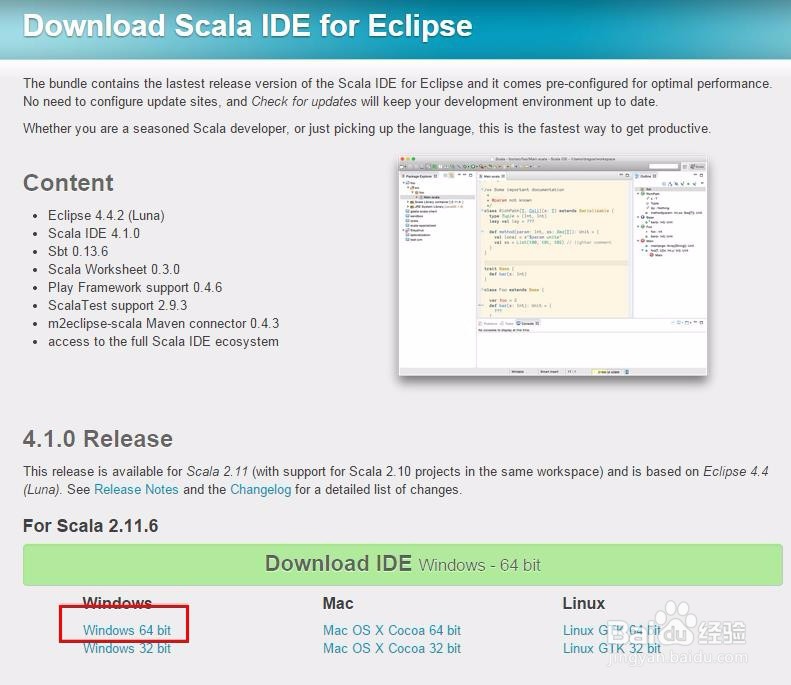Click the 'Download Scala IDE for Eclipse' title
The height and width of the screenshot is (685, 791).
248,26
